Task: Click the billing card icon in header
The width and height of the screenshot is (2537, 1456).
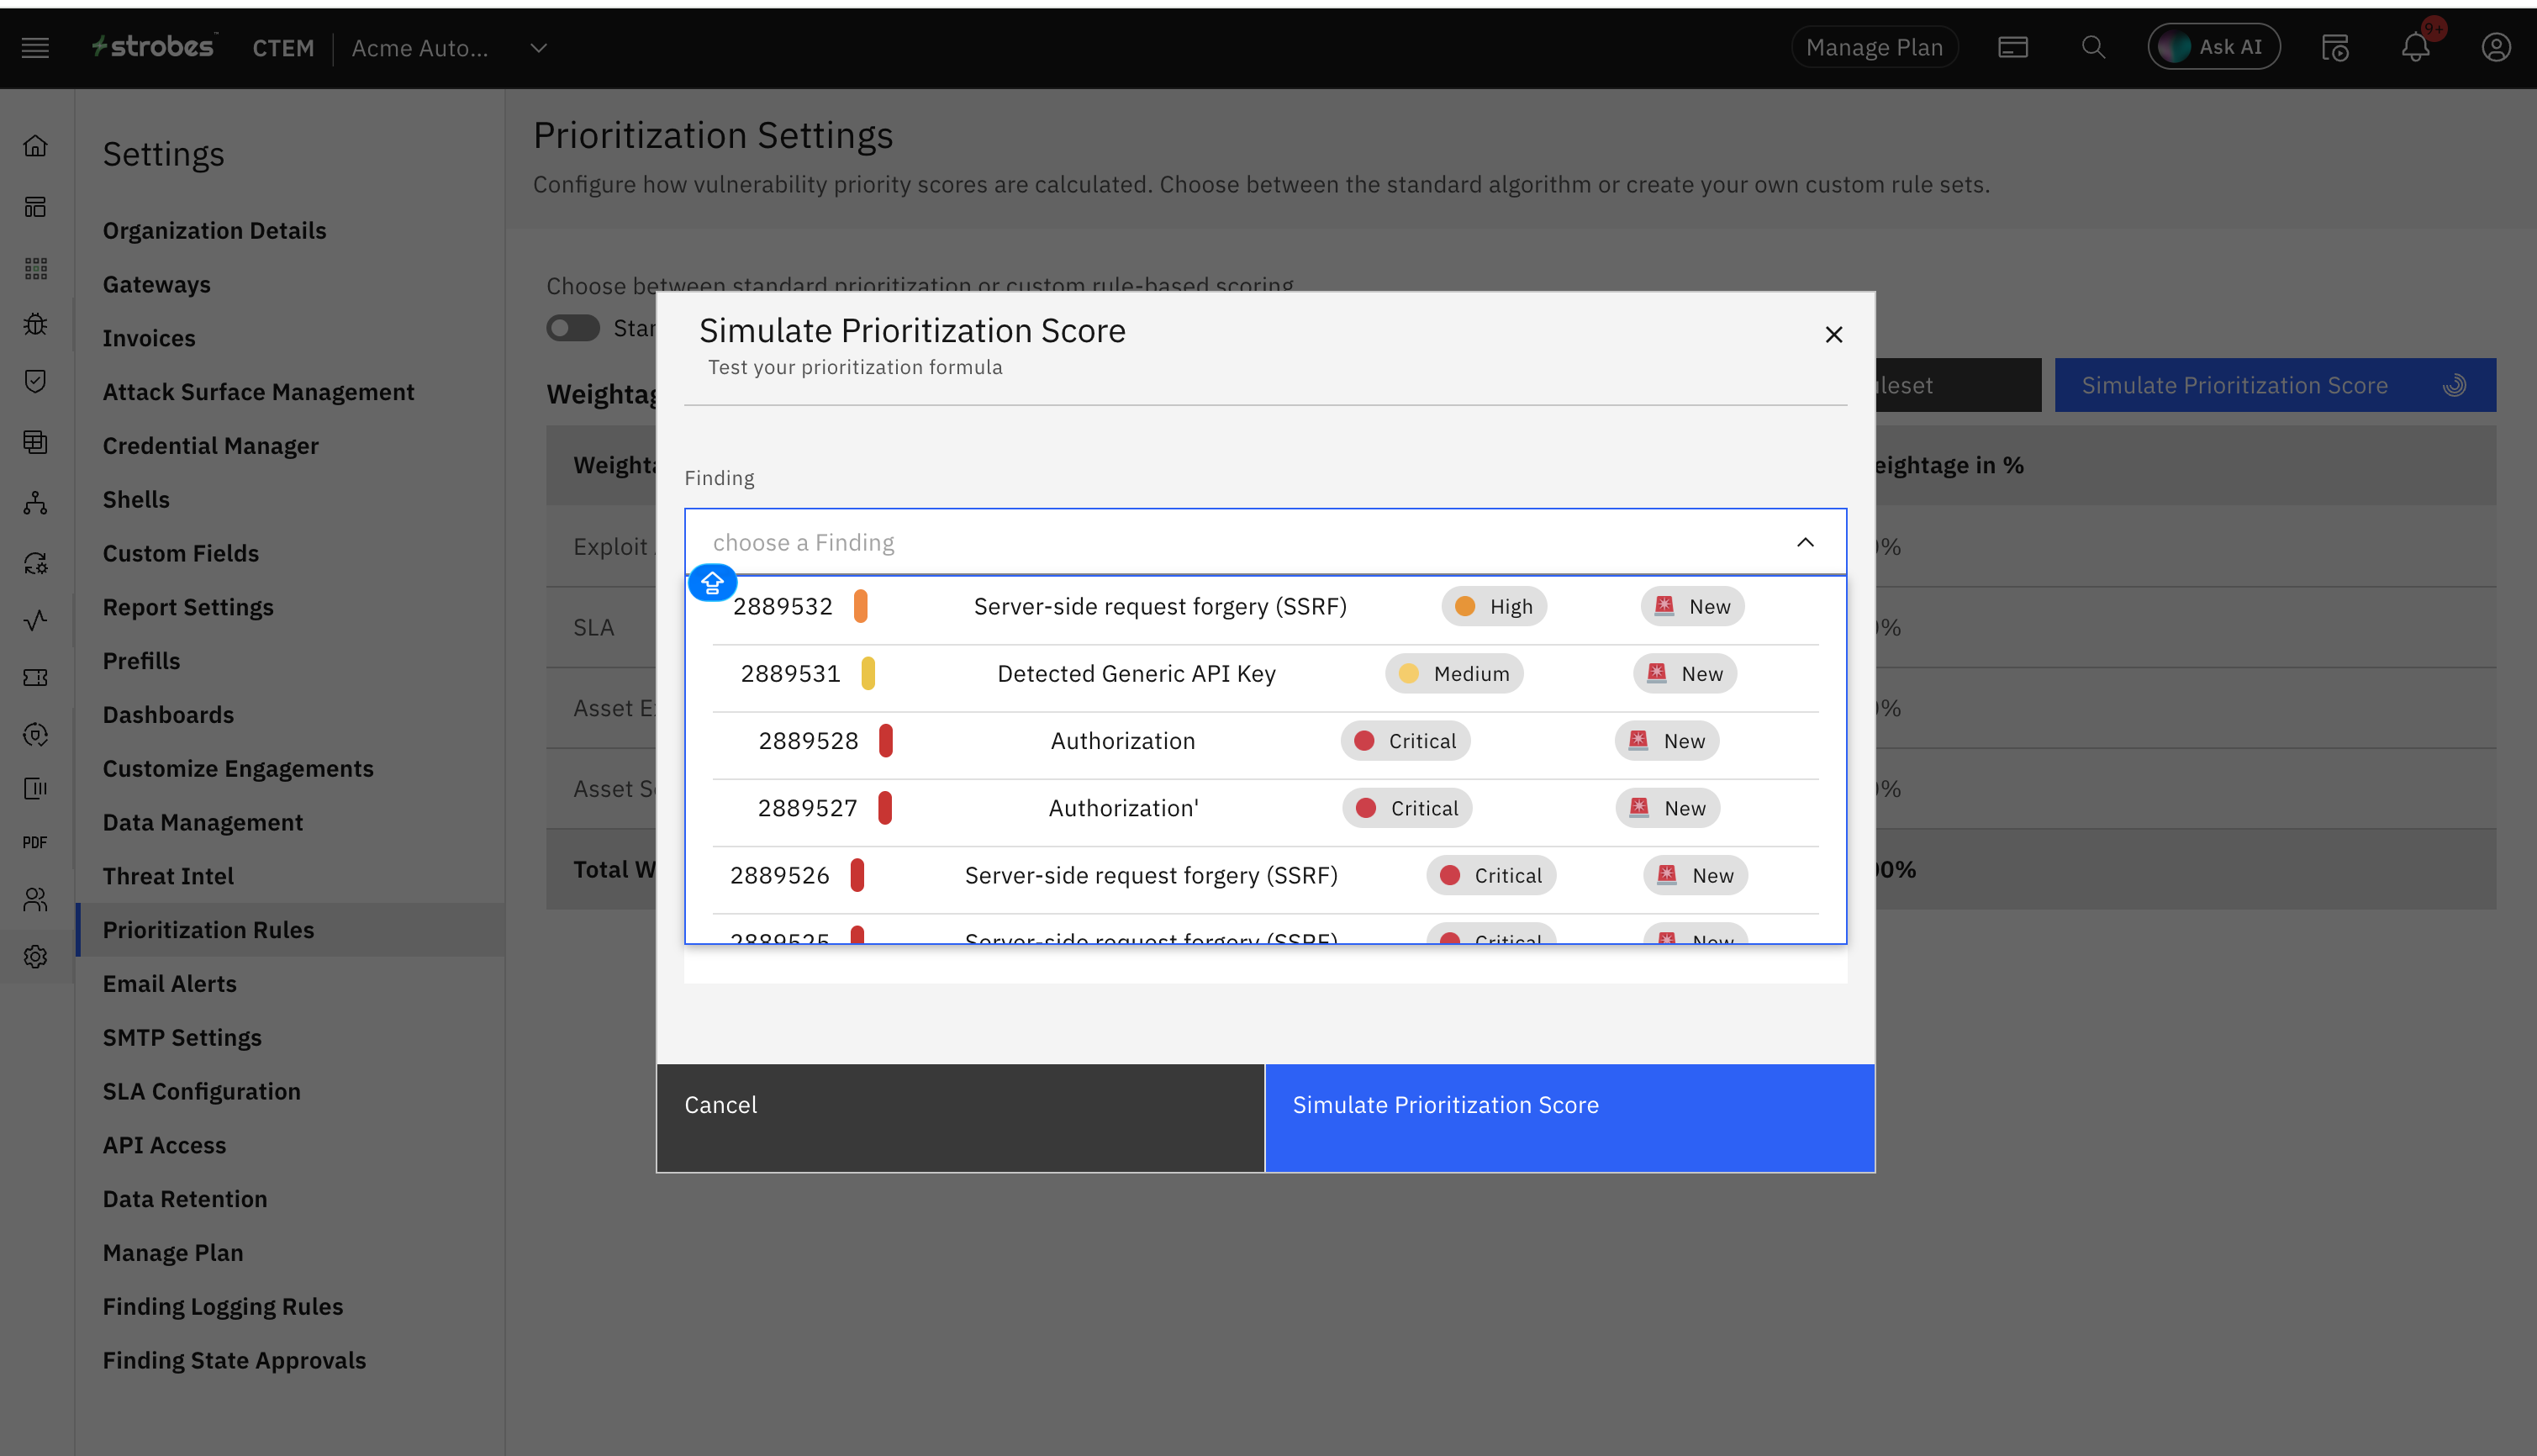Action: pyautogui.click(x=2012, y=48)
